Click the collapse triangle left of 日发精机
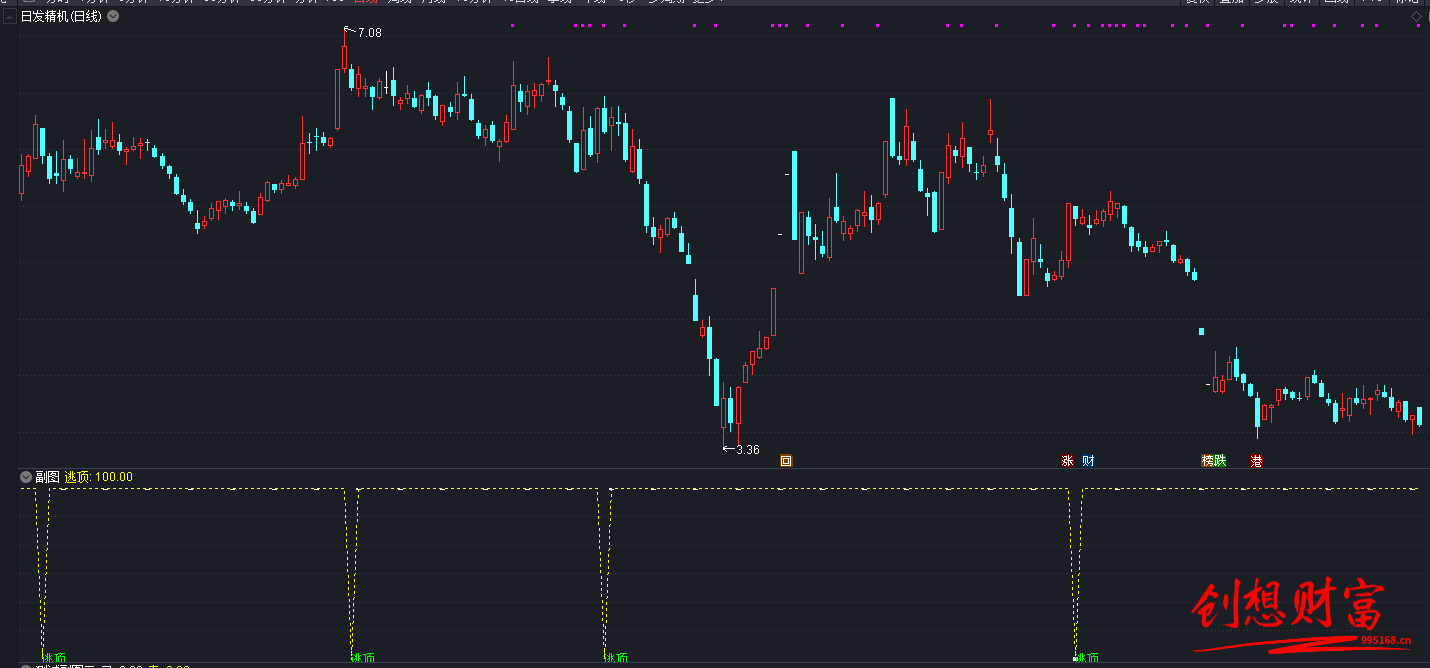This screenshot has width=1430, height=668. (x=8, y=16)
